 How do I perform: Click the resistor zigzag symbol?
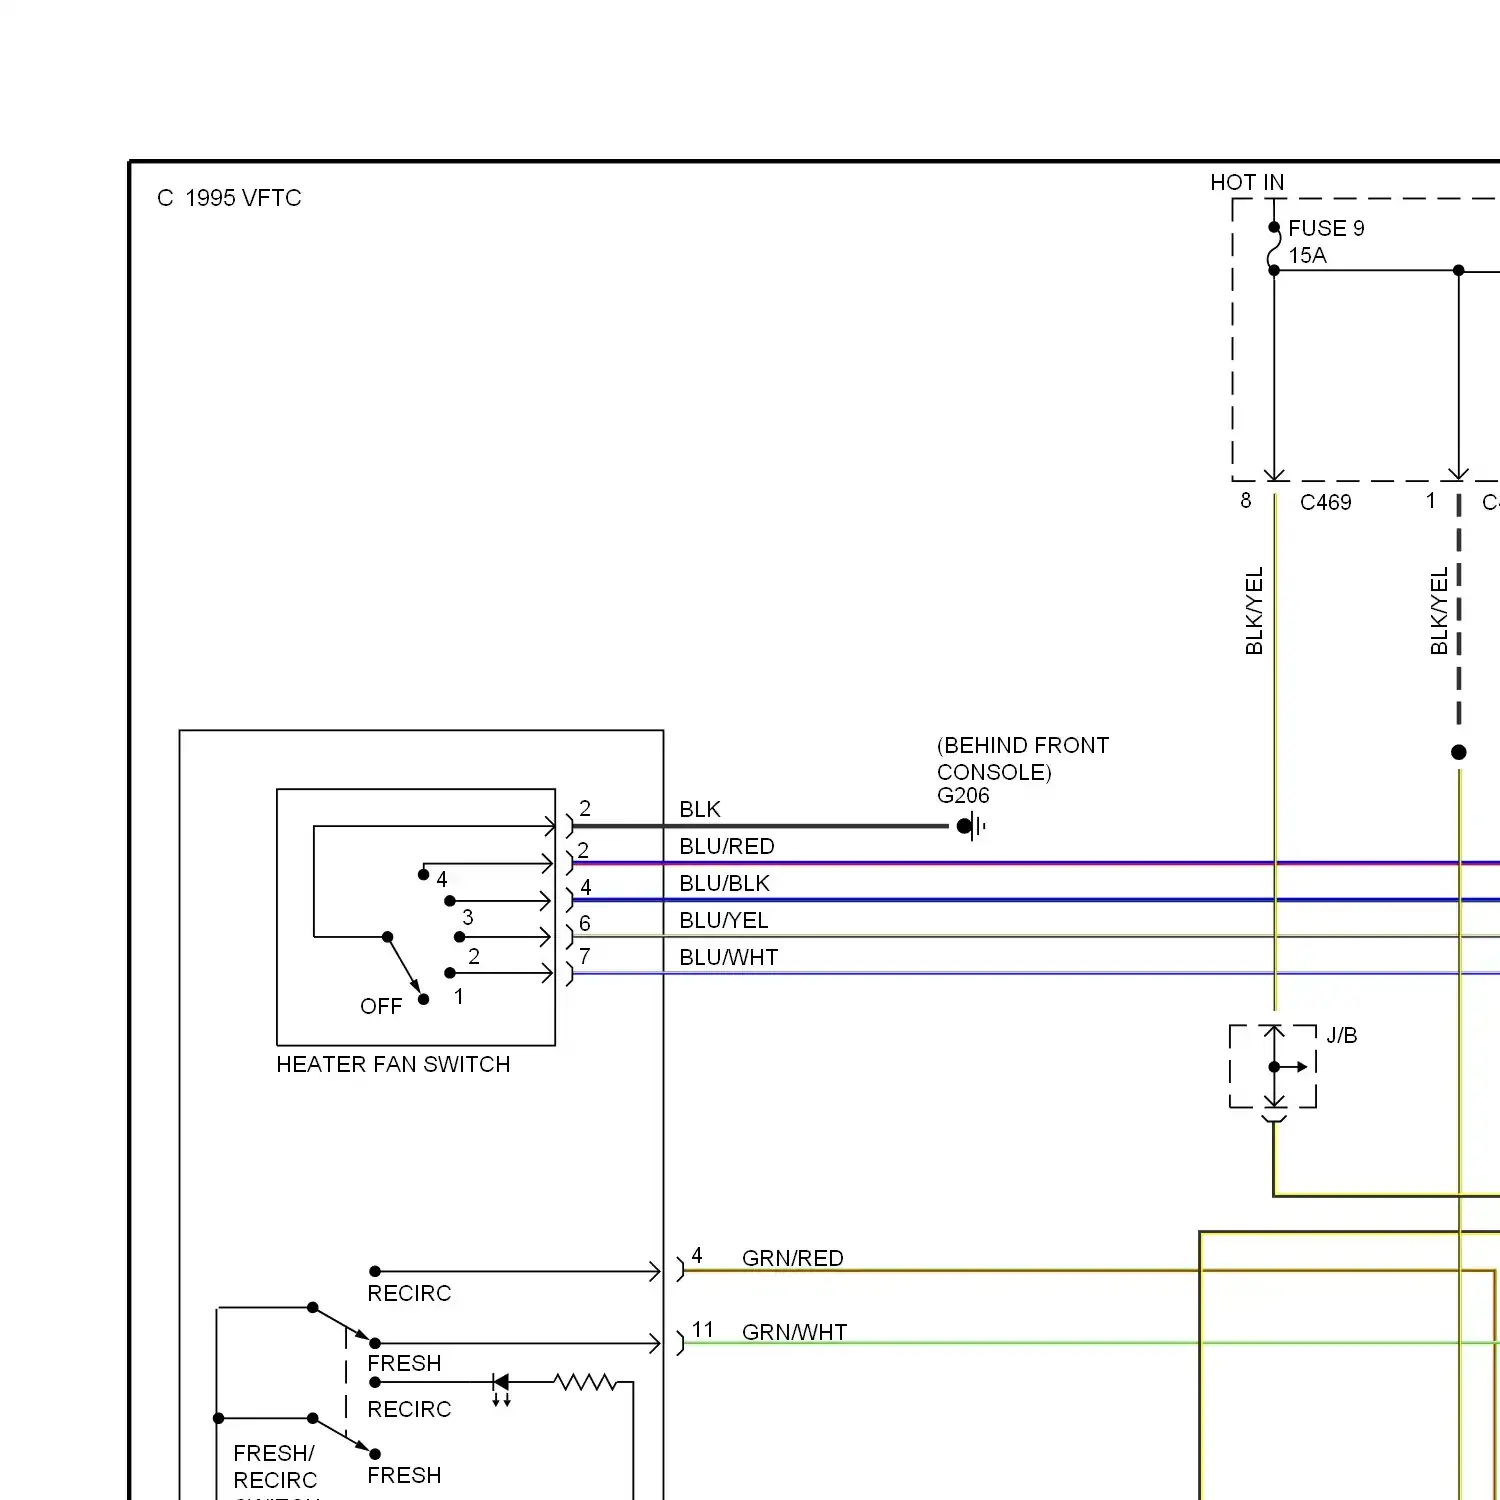[x=586, y=1382]
